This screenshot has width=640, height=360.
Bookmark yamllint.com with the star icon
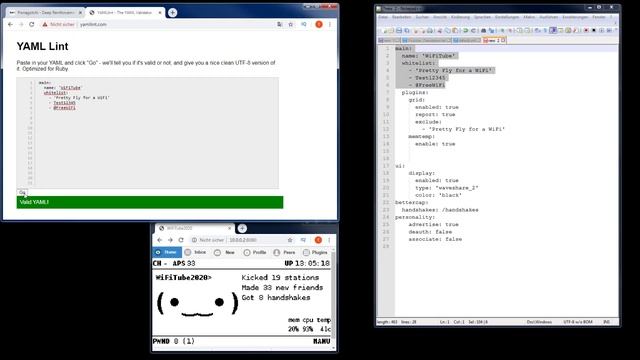(x=291, y=24)
